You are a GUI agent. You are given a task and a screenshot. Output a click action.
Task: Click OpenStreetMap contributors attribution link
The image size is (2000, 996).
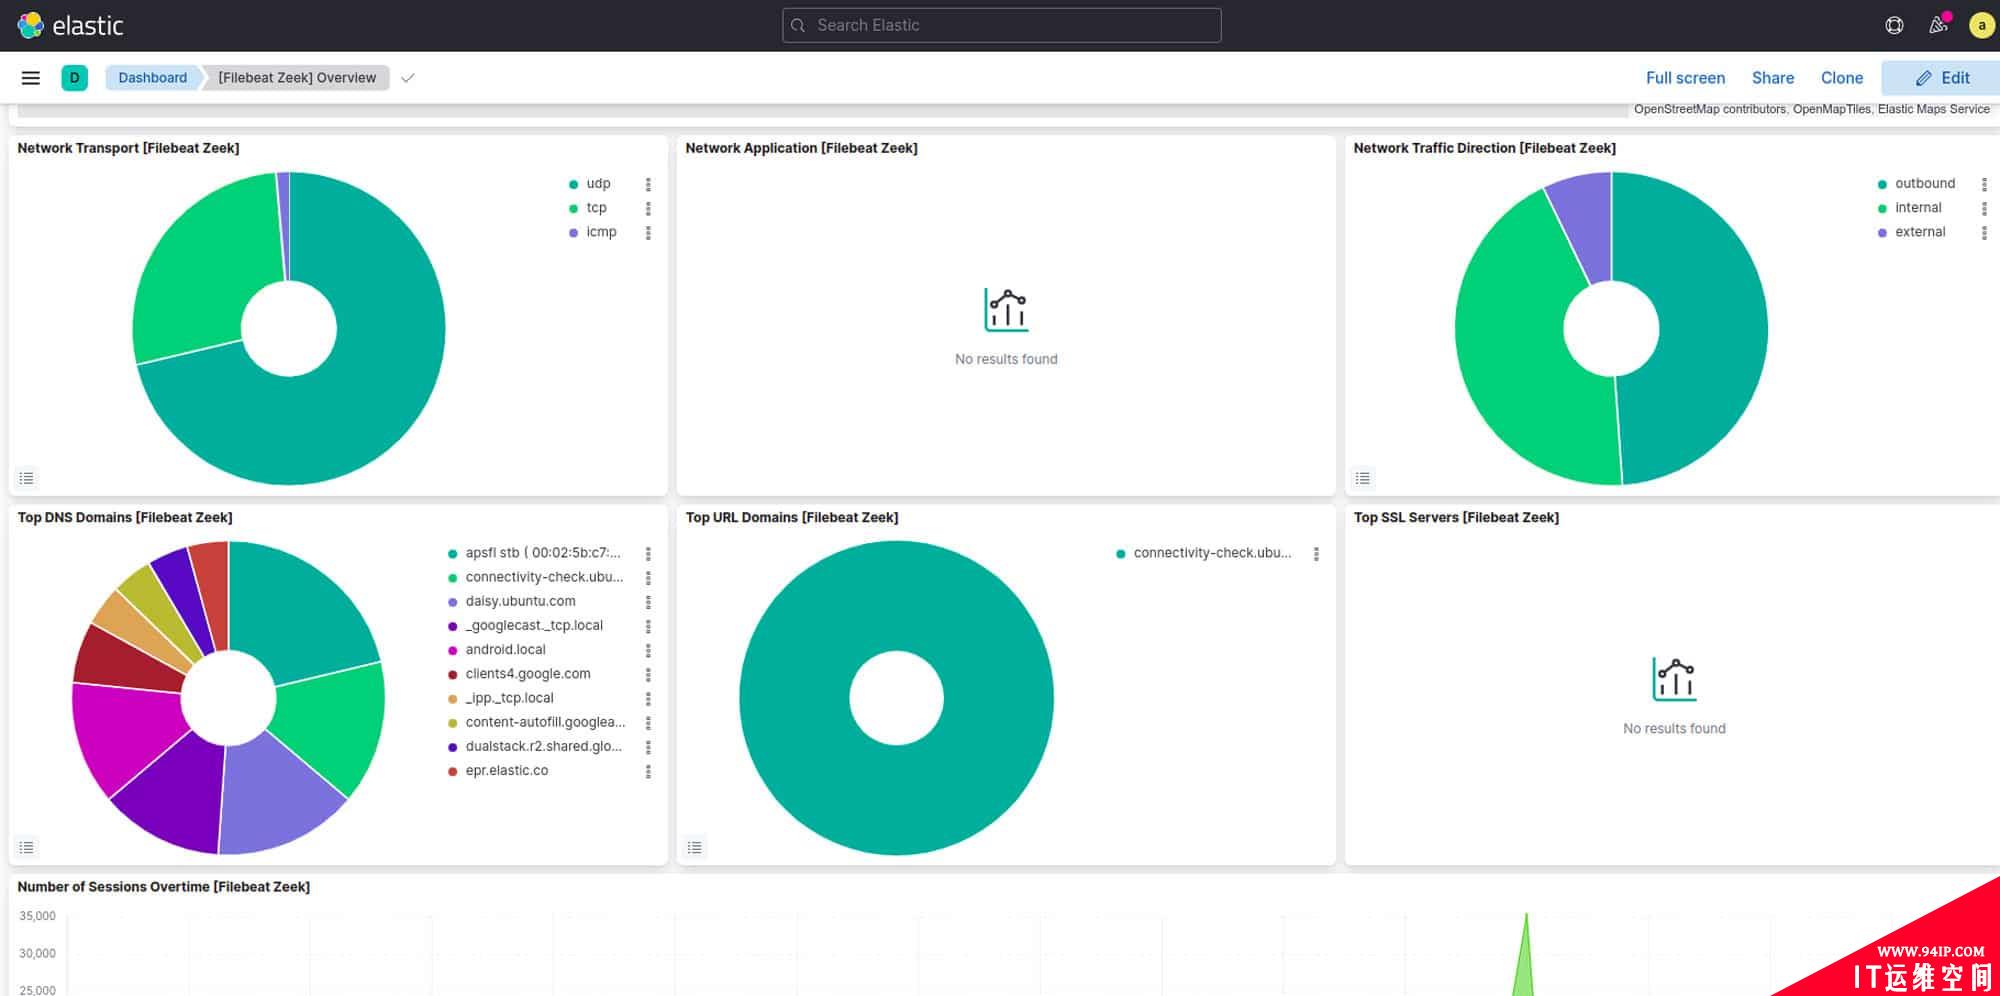(x=1710, y=109)
